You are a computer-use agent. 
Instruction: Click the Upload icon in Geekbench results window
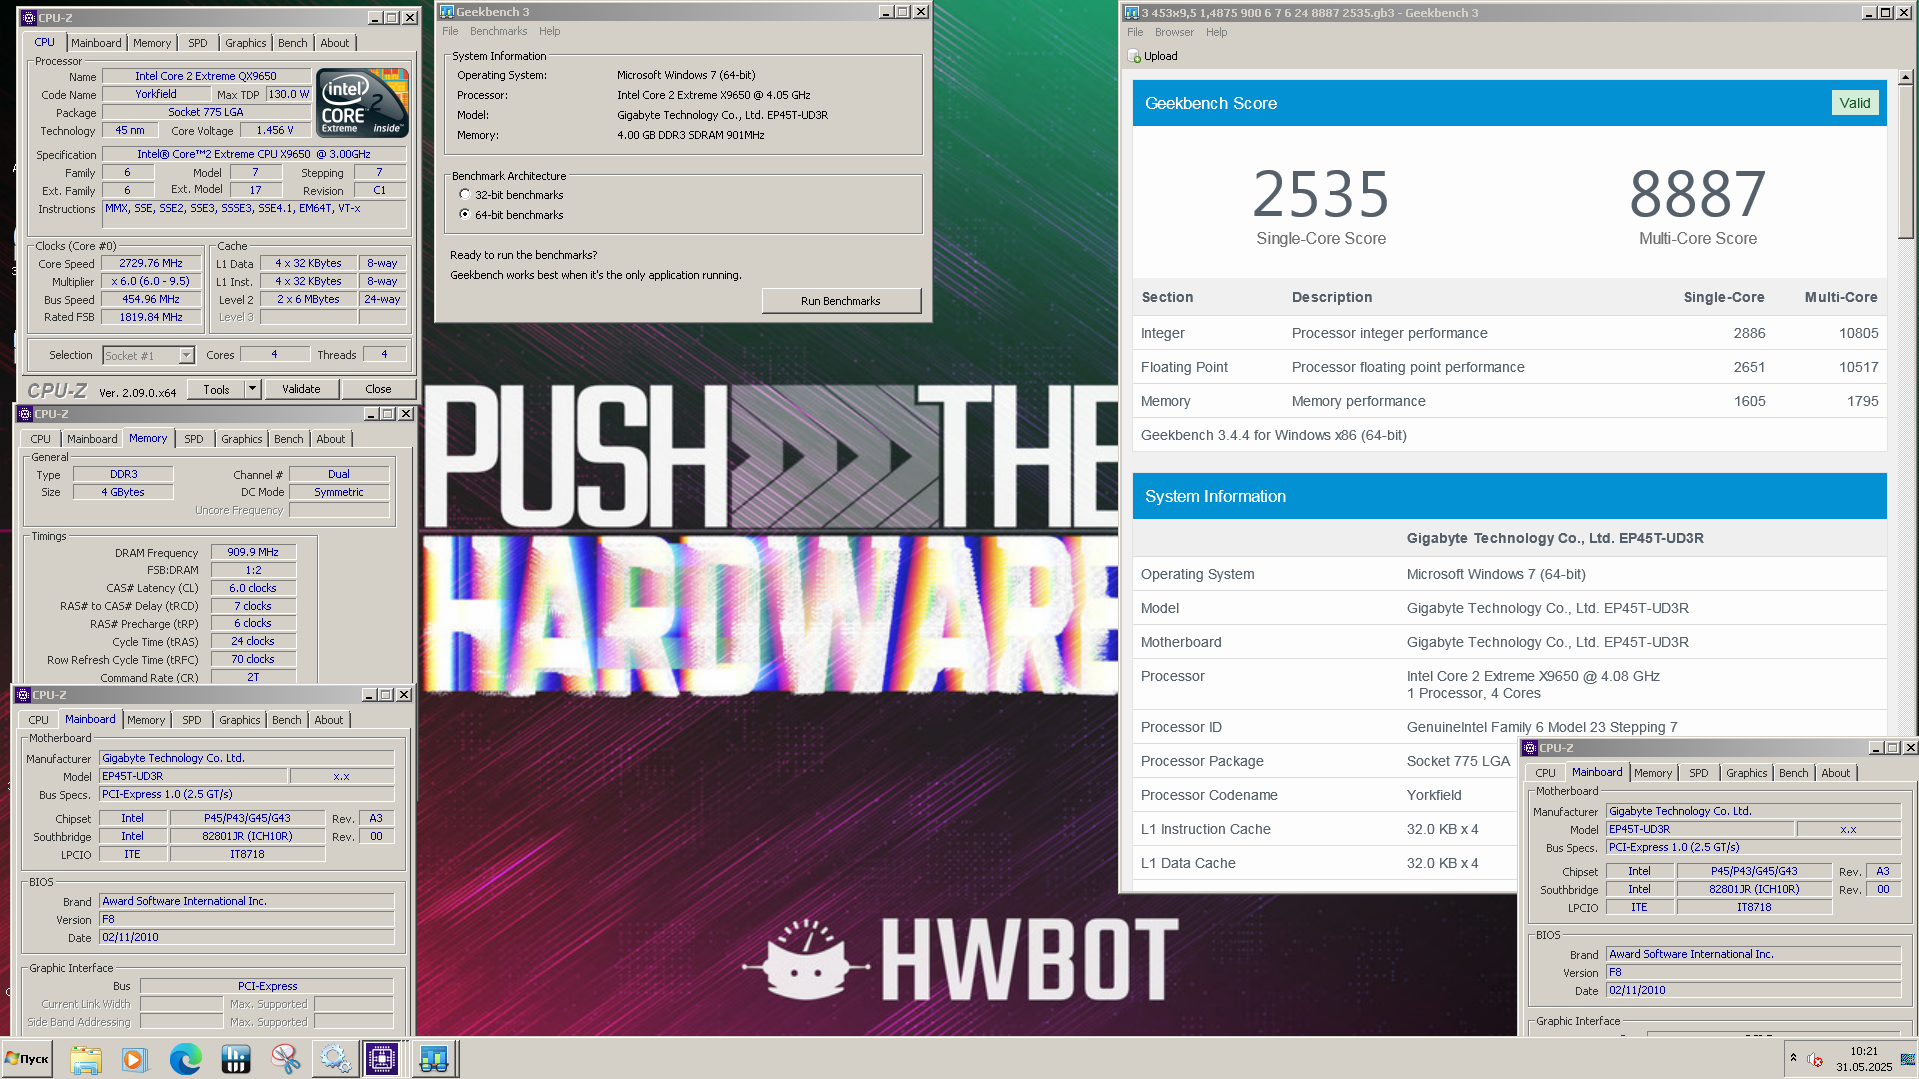pyautogui.click(x=1134, y=56)
